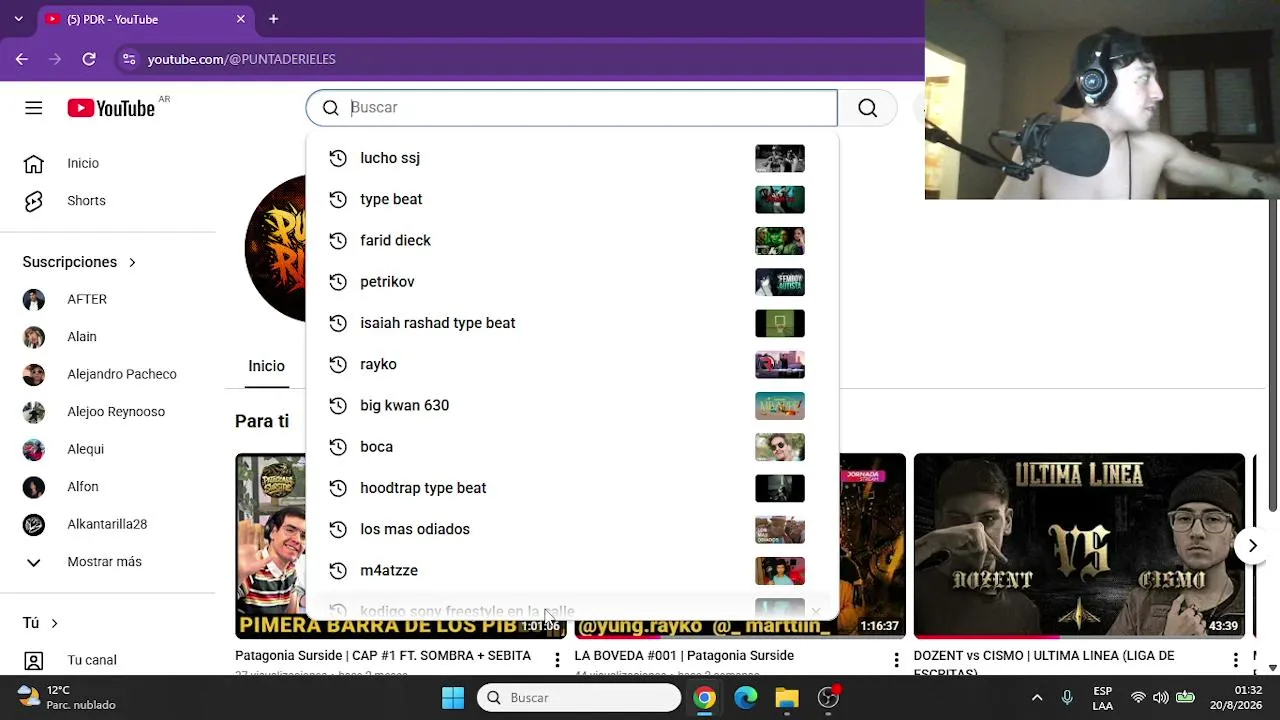The image size is (1280, 720).
Task: Click the 'boca' suggestion thumbnail
Action: coord(780,447)
